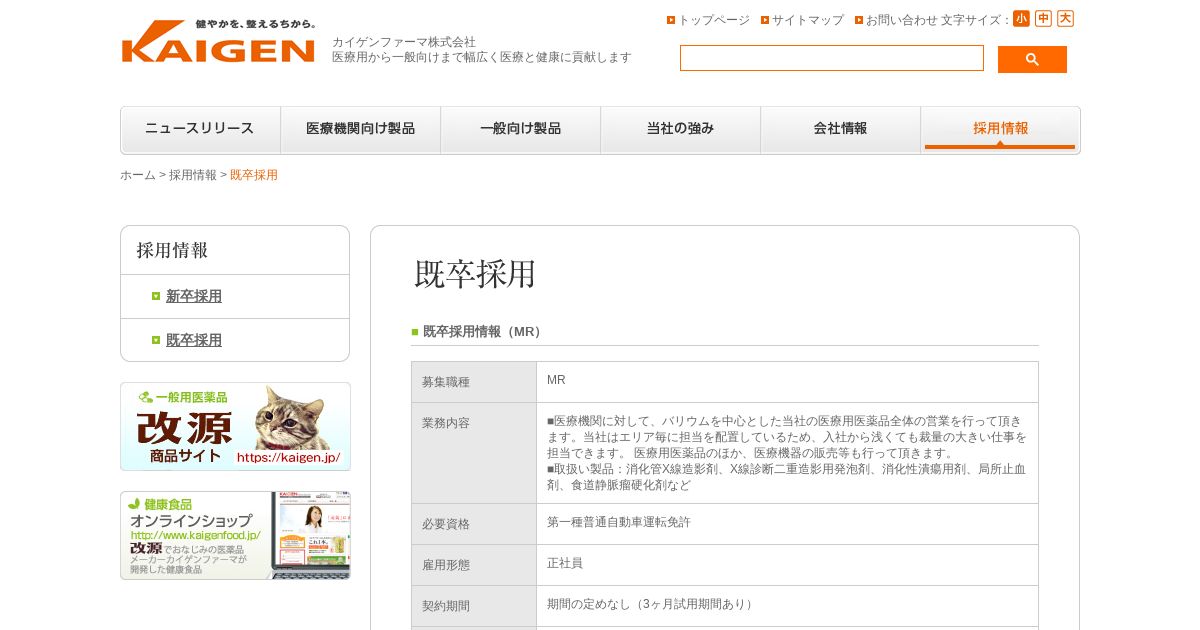The width and height of the screenshot is (1200, 630).
Task: Click the 期間の定めなし（3ヶ月試用期間あり） cell
Action: point(787,606)
